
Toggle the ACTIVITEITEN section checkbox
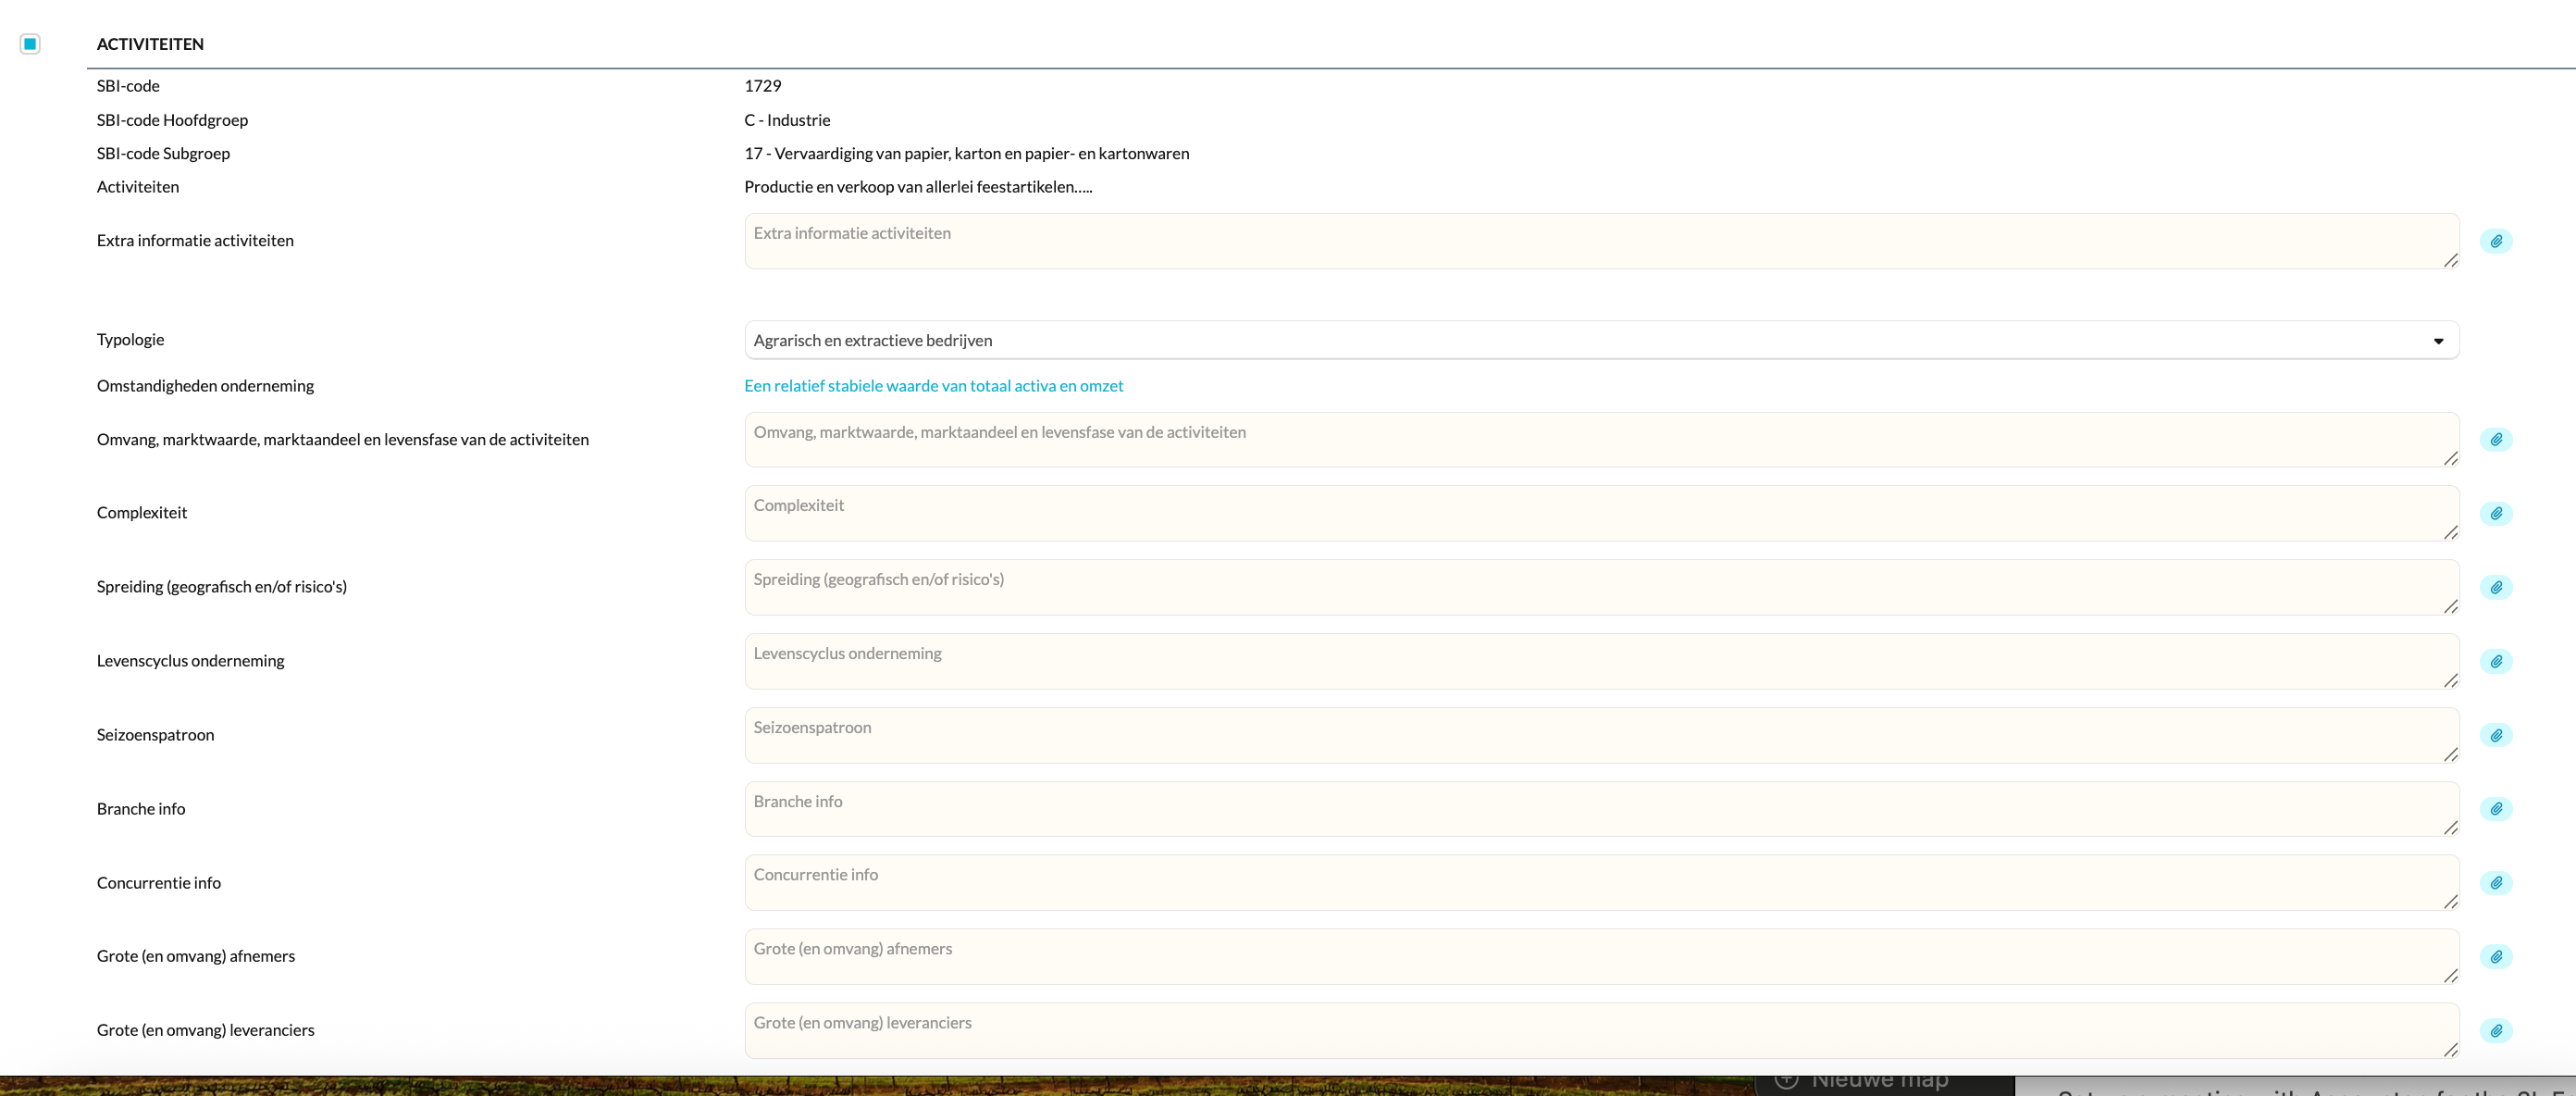coord(30,44)
